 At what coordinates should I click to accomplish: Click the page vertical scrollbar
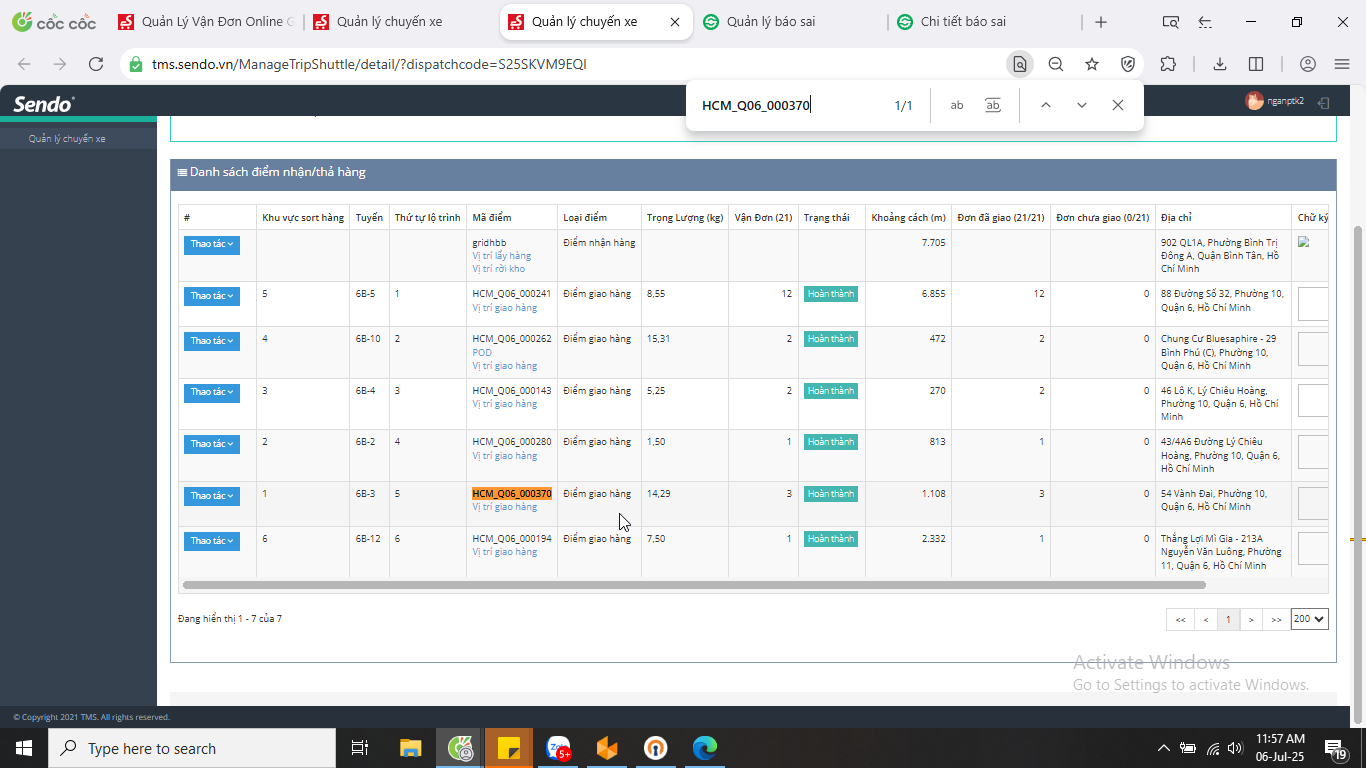click(1357, 475)
